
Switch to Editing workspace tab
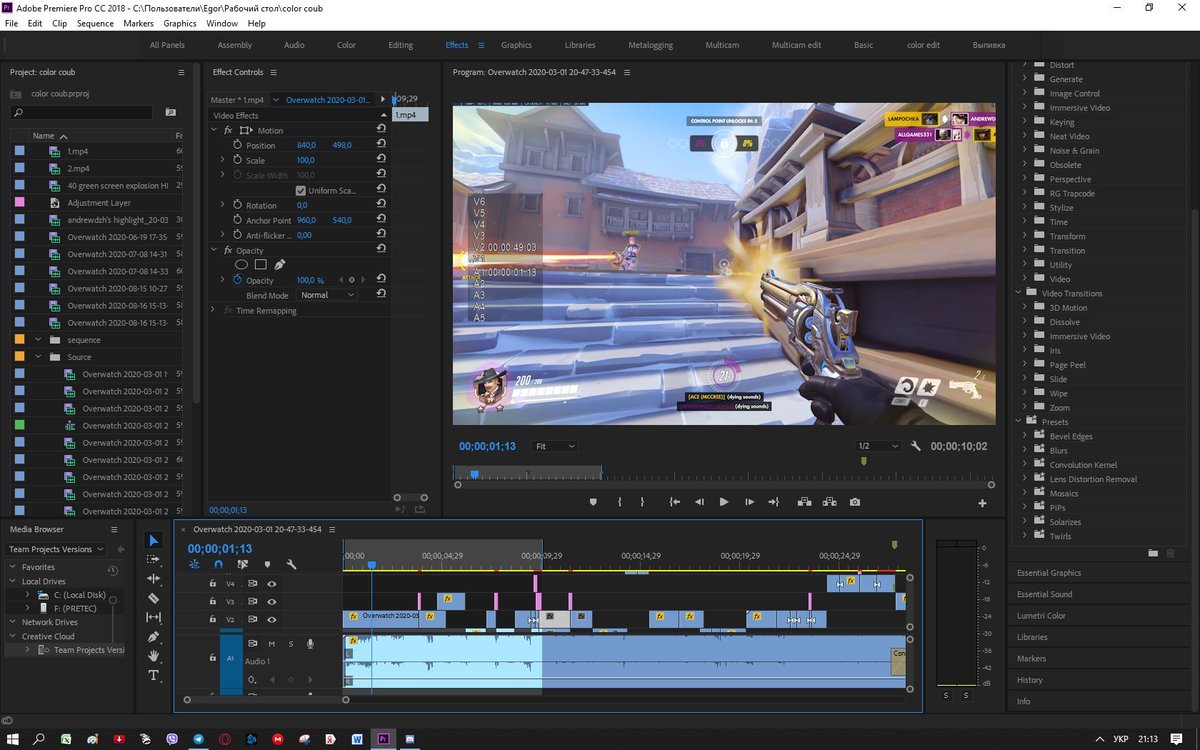(400, 45)
